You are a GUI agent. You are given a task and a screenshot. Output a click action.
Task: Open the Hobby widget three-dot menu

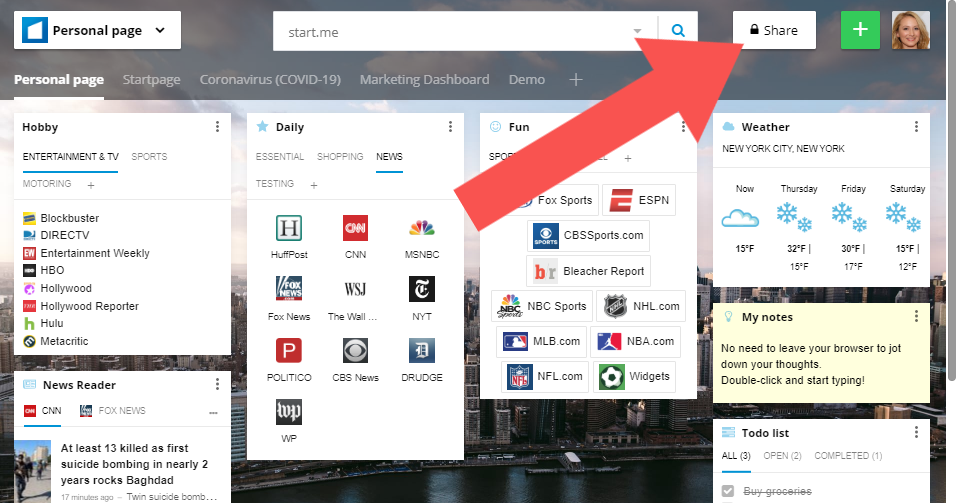tap(217, 127)
